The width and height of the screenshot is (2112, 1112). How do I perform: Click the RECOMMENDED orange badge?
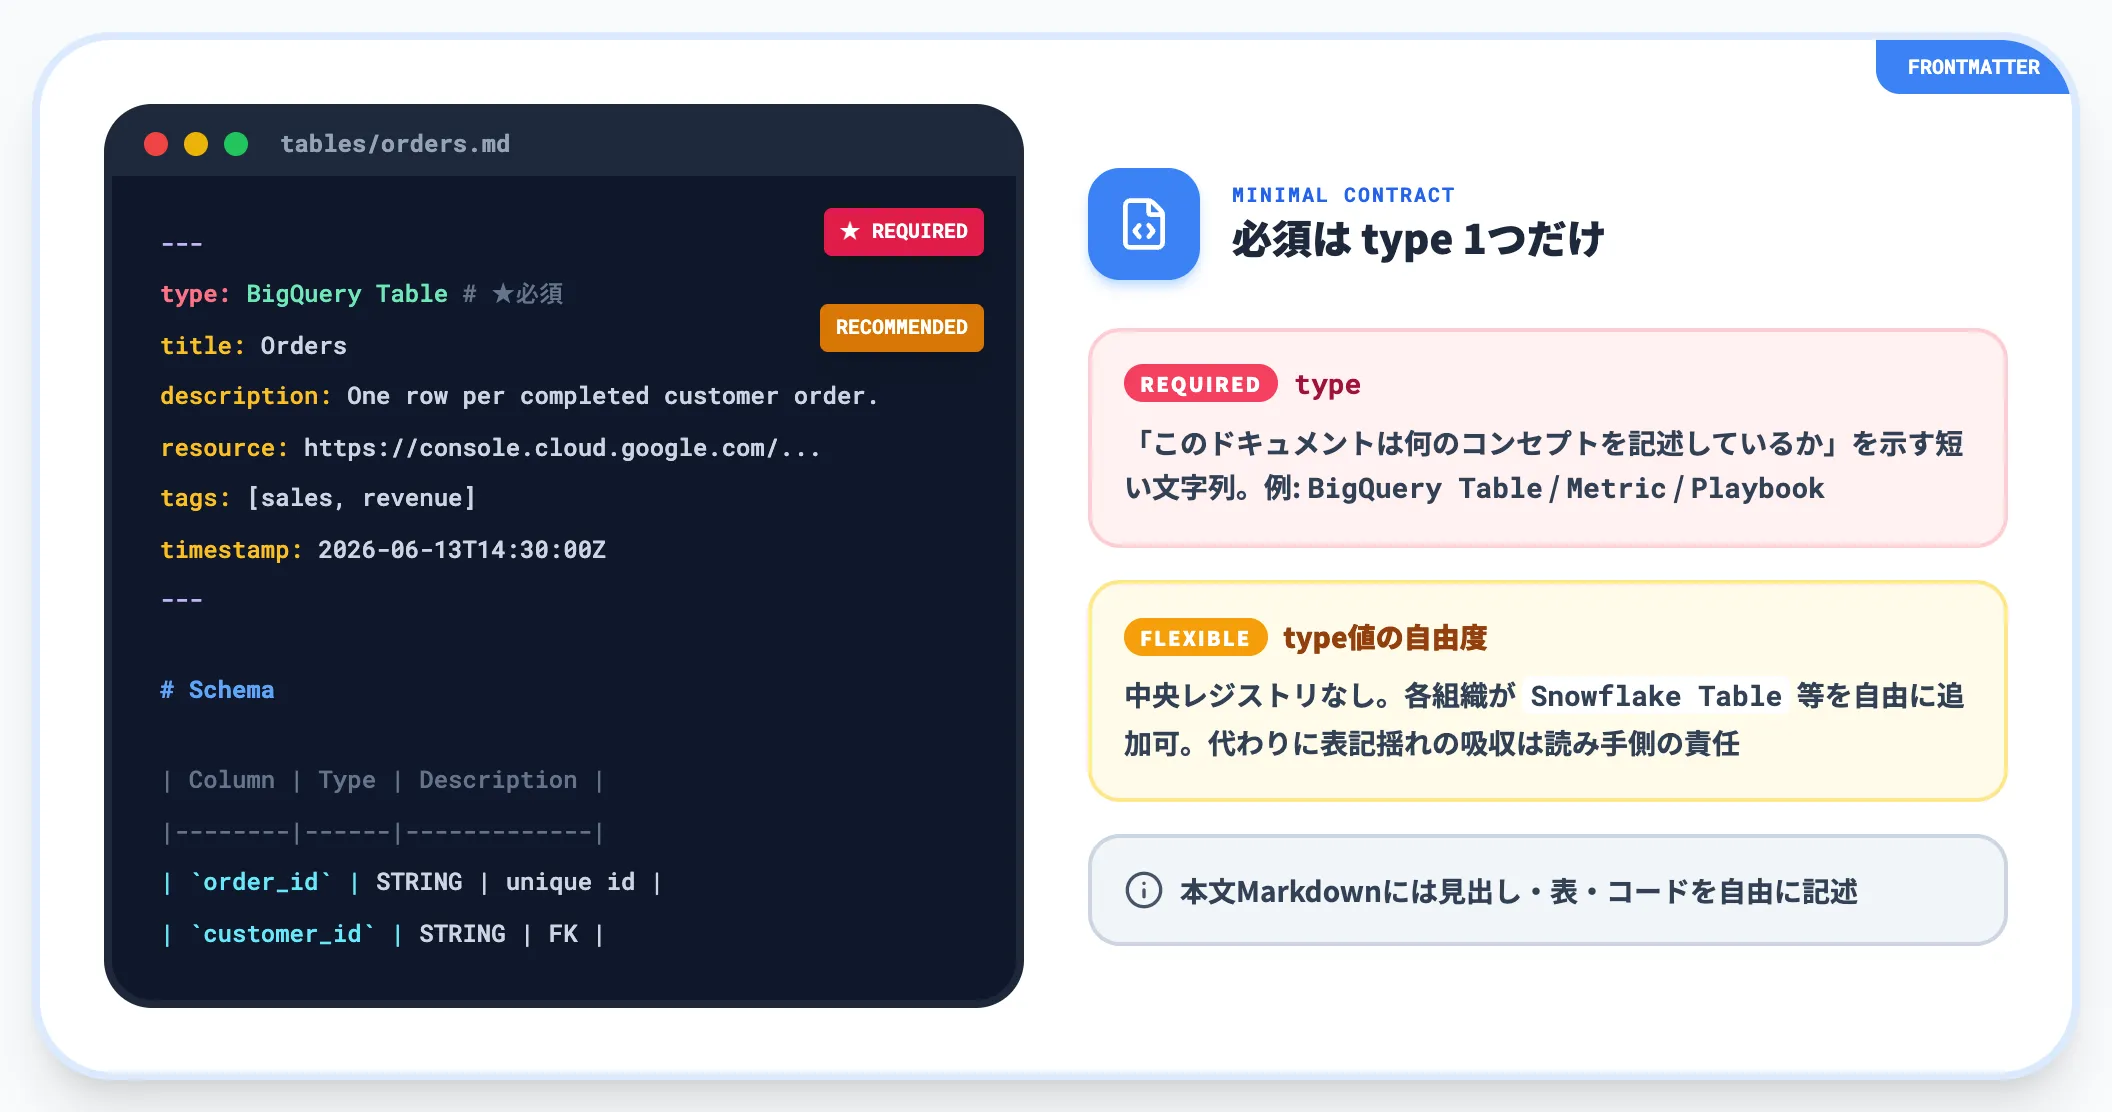coord(901,327)
